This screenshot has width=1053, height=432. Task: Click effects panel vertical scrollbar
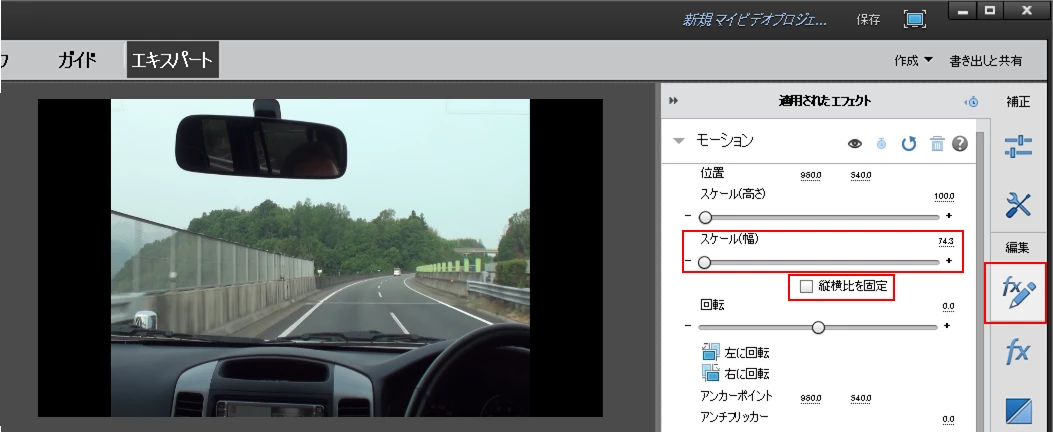click(x=980, y=282)
